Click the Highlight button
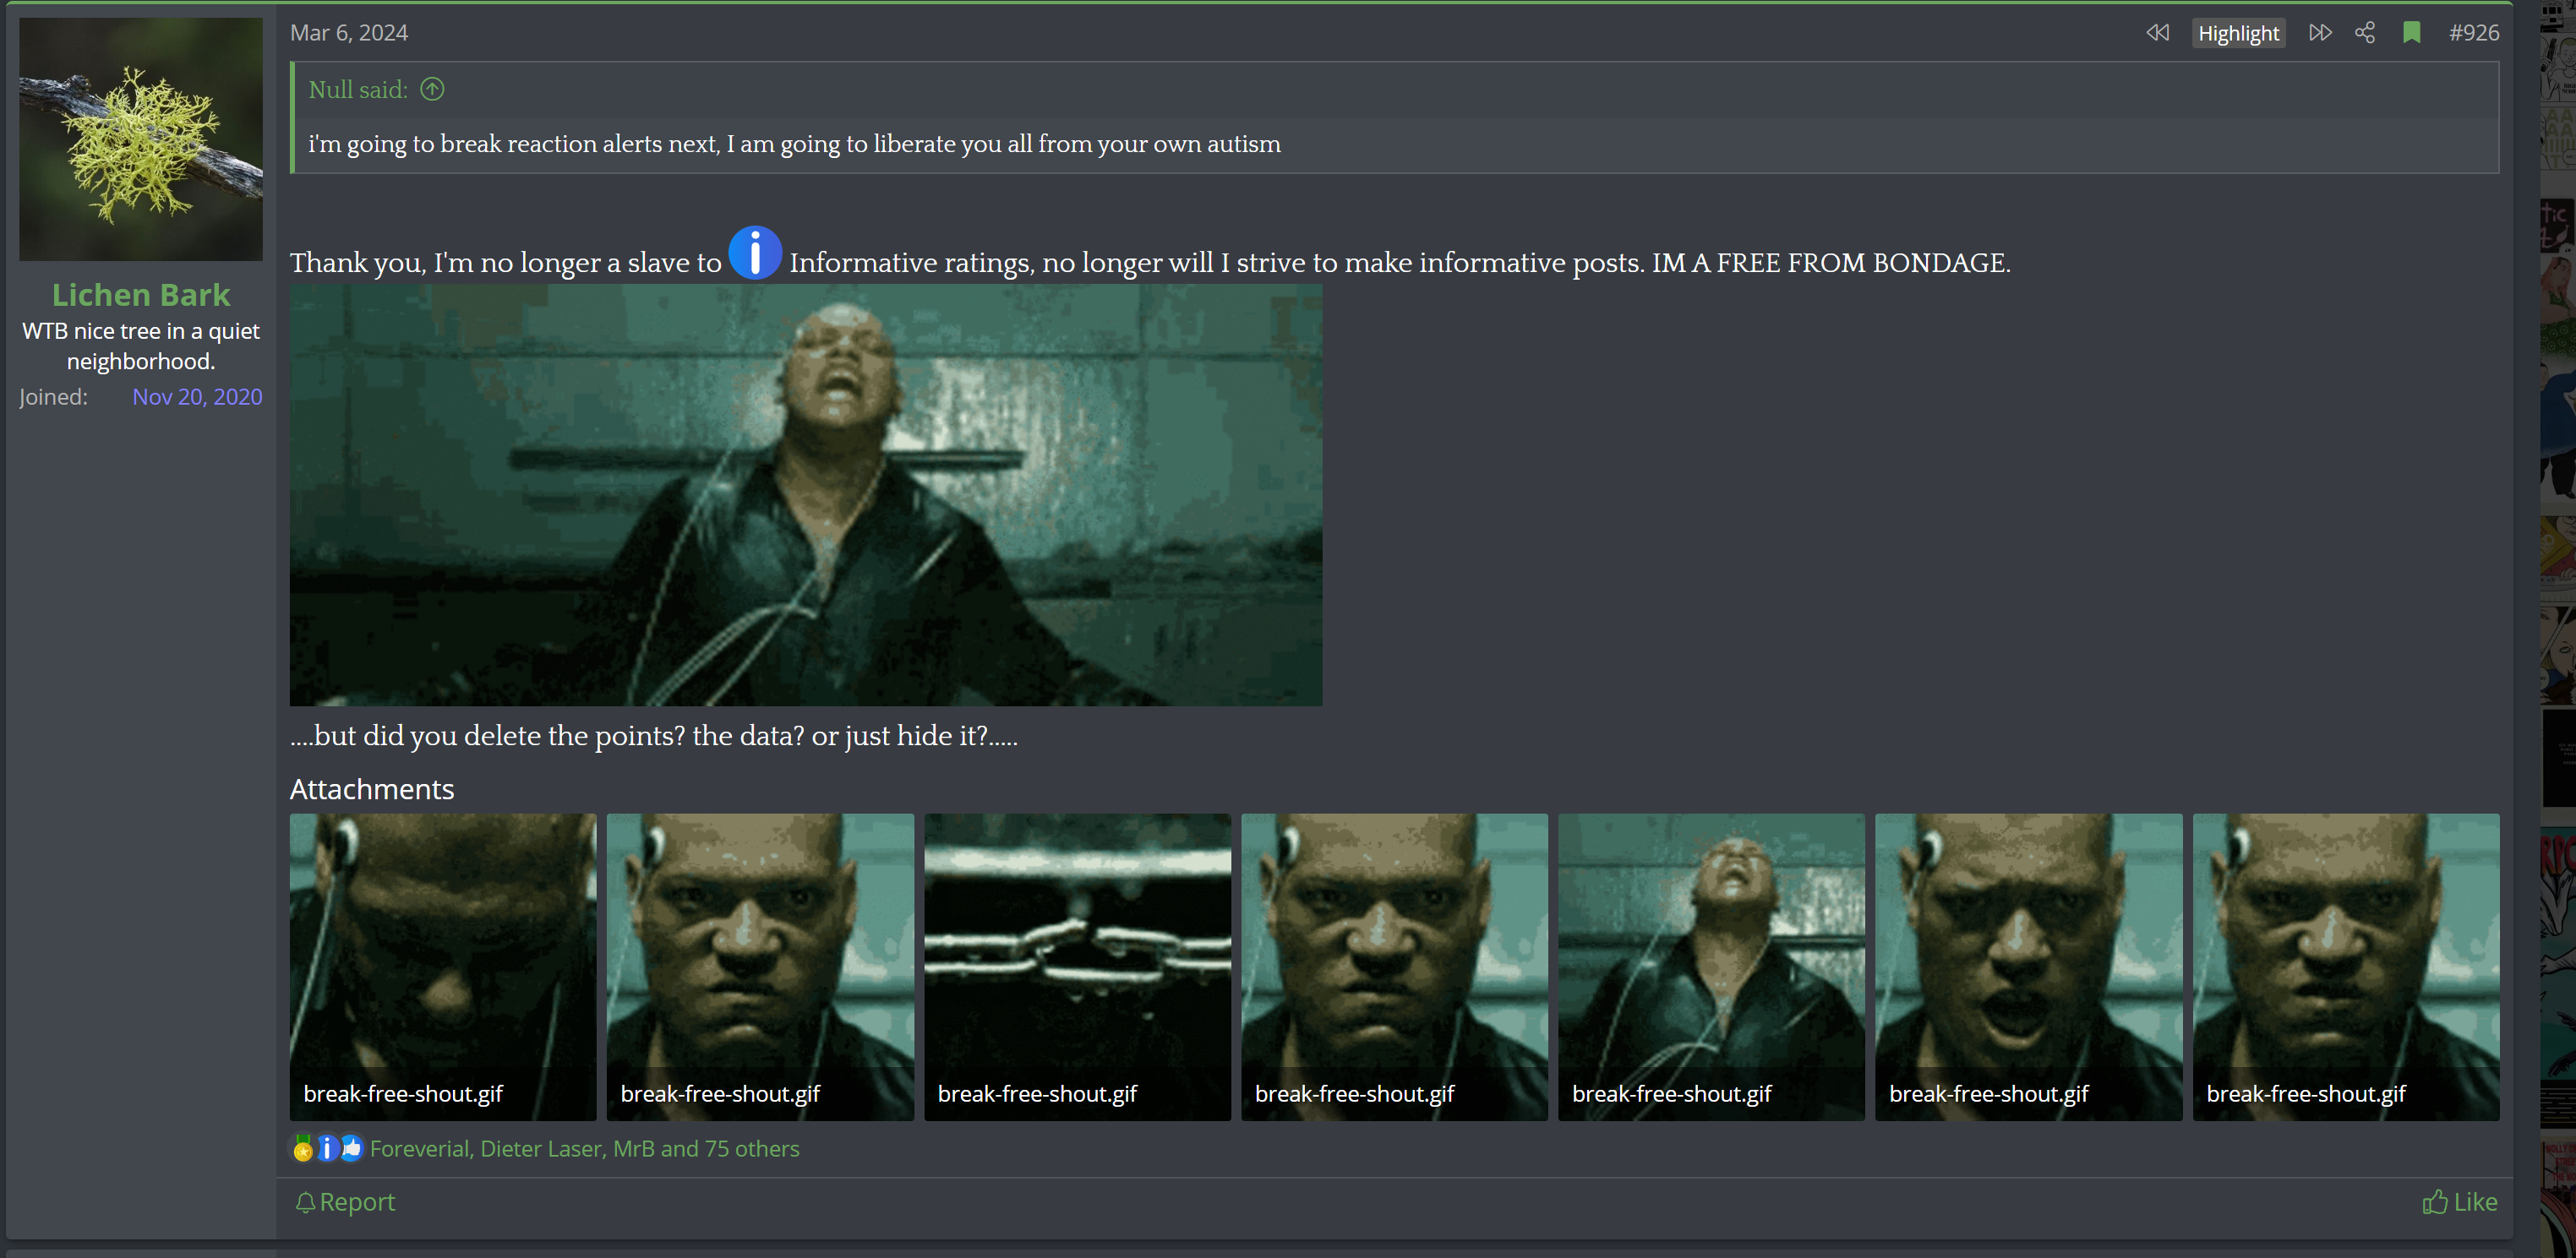 point(2238,33)
